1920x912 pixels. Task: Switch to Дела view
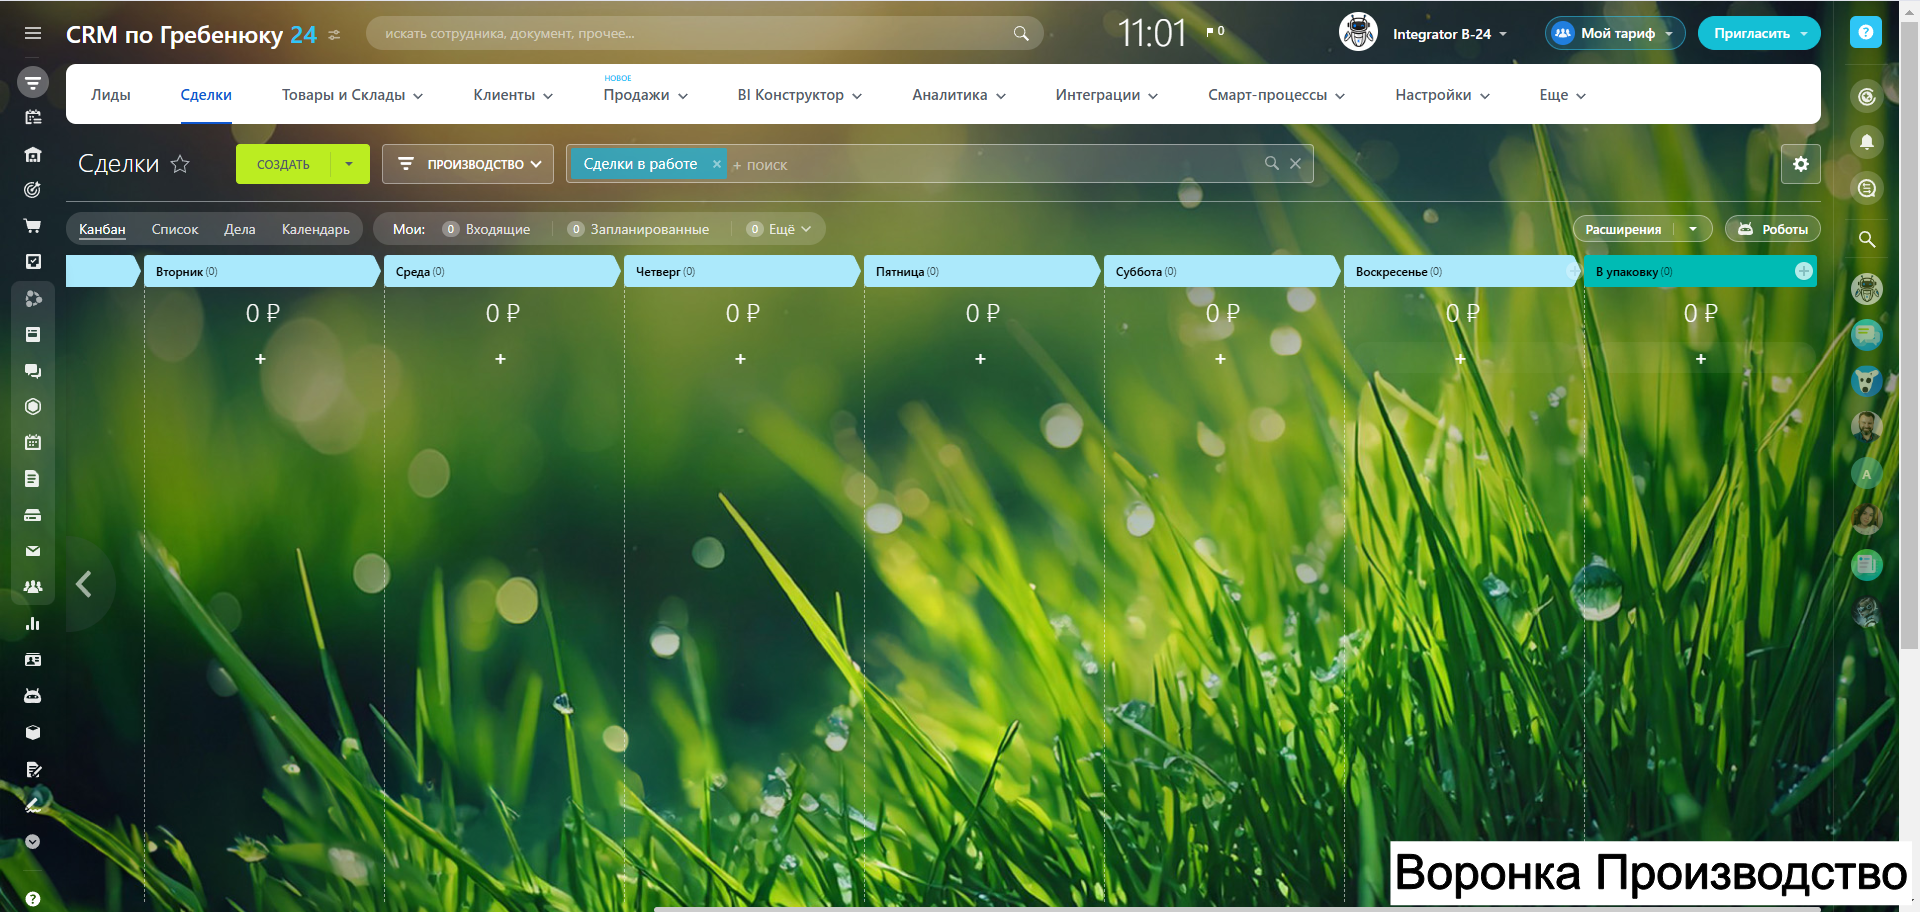[240, 229]
